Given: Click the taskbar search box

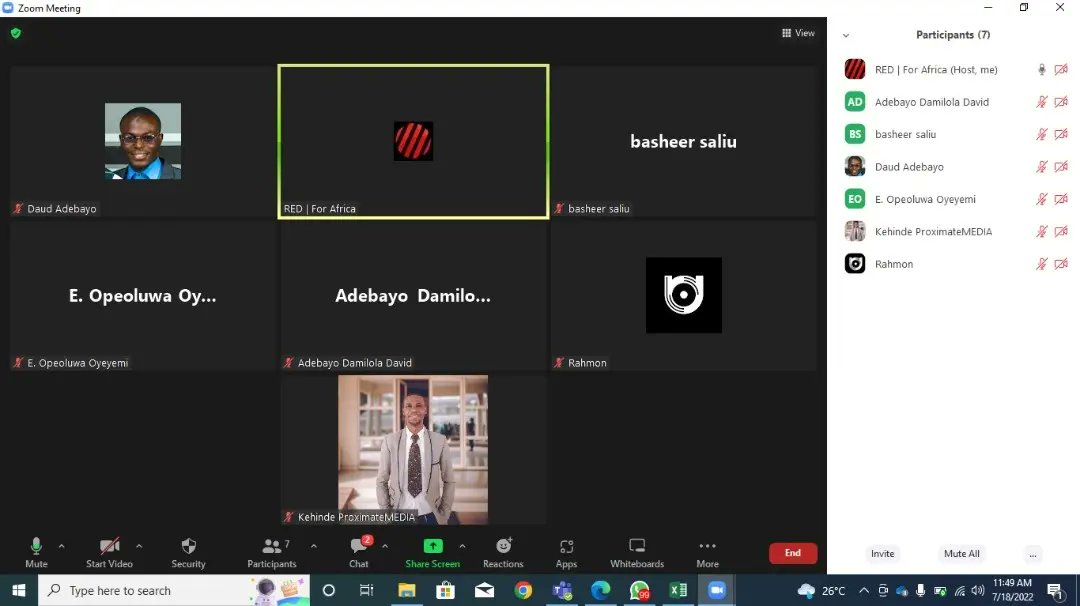Looking at the screenshot, I should [174, 590].
